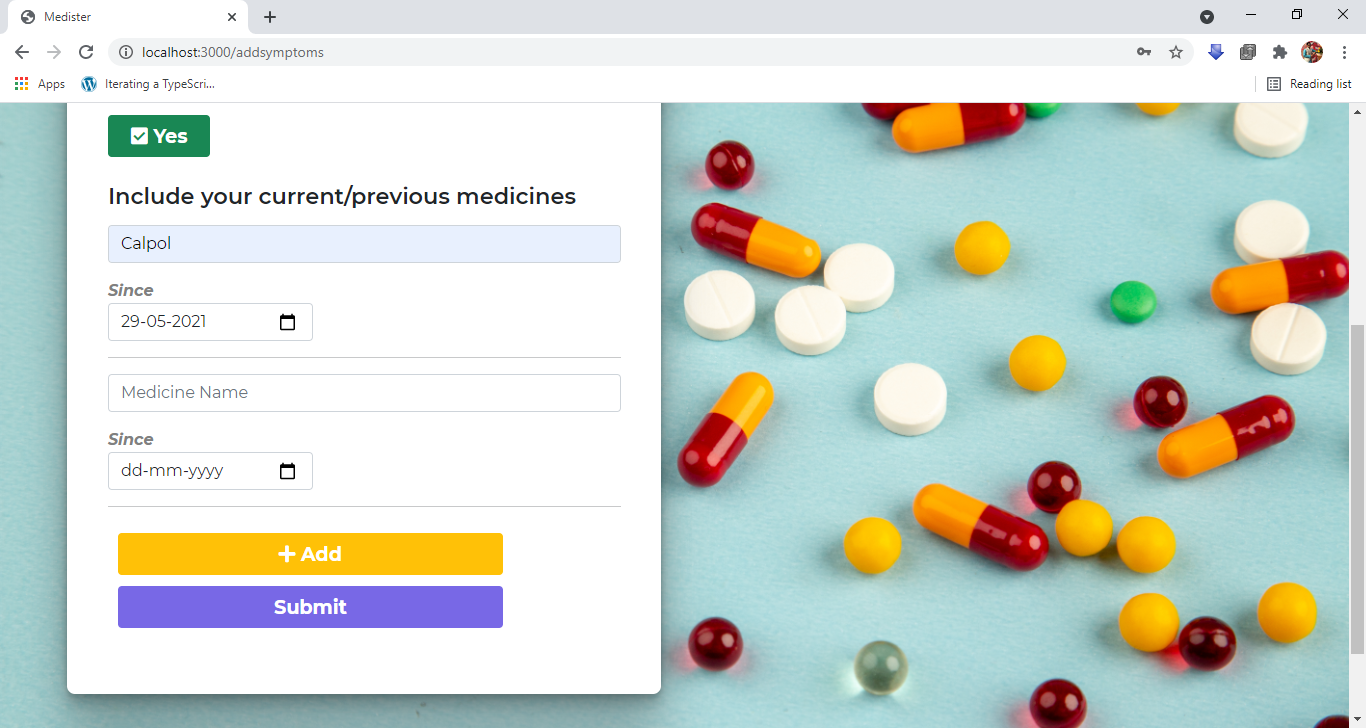Toggle the green Yes button's checkbox
Viewport: 1366px width, 728px height.
pyautogui.click(x=140, y=135)
